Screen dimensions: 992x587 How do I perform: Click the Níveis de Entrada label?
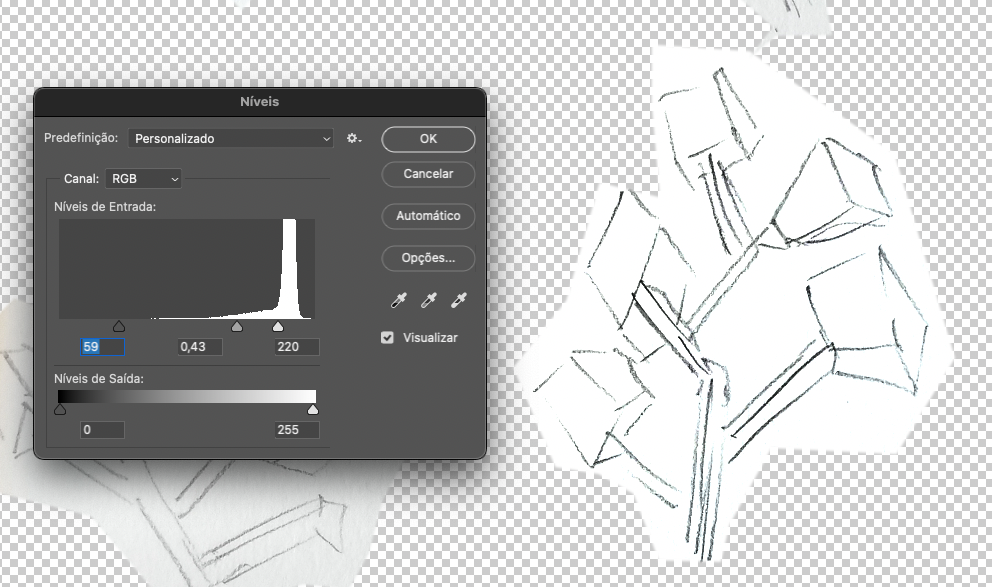(105, 207)
